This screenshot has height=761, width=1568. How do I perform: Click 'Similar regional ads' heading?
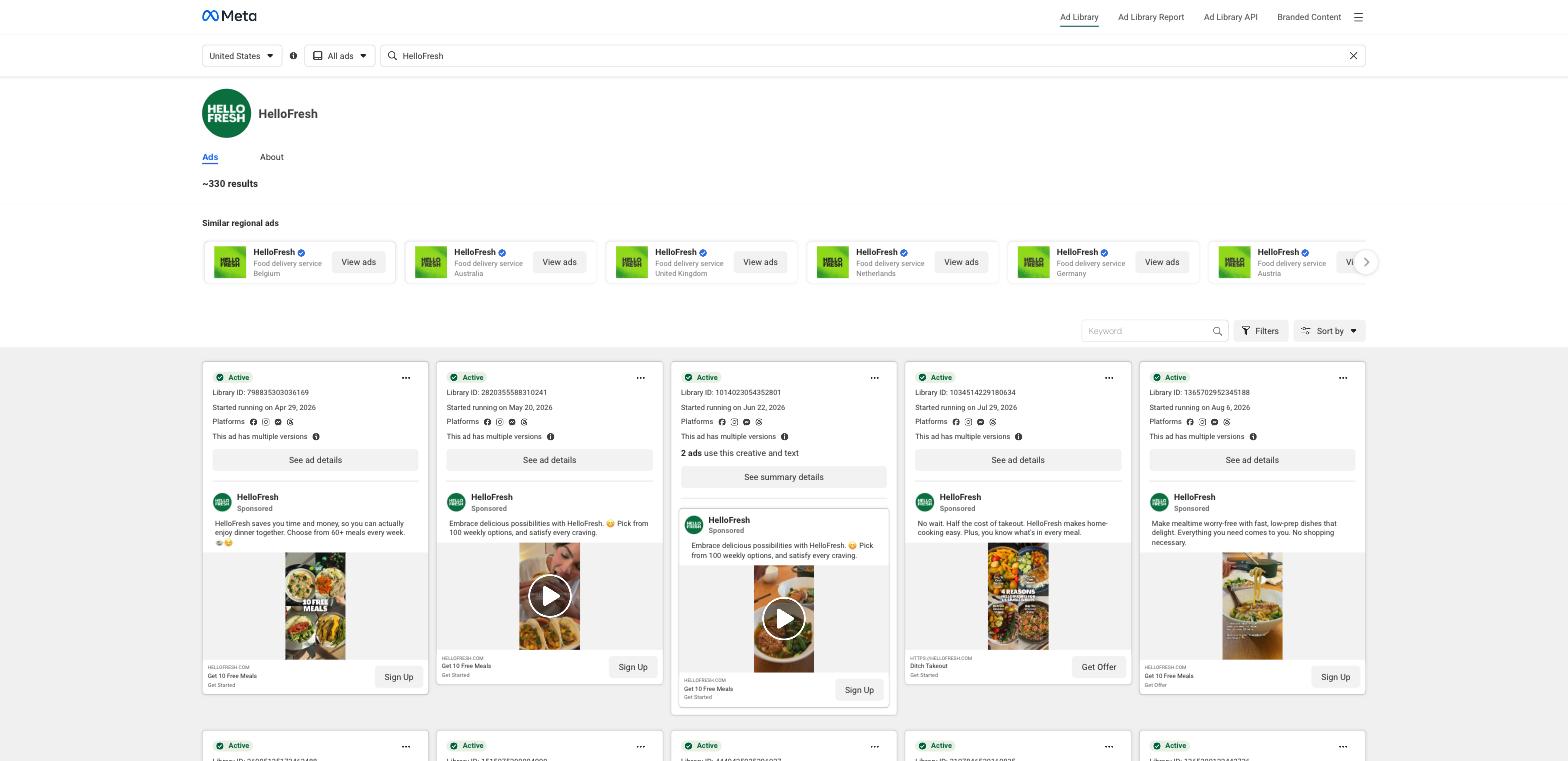coord(240,223)
